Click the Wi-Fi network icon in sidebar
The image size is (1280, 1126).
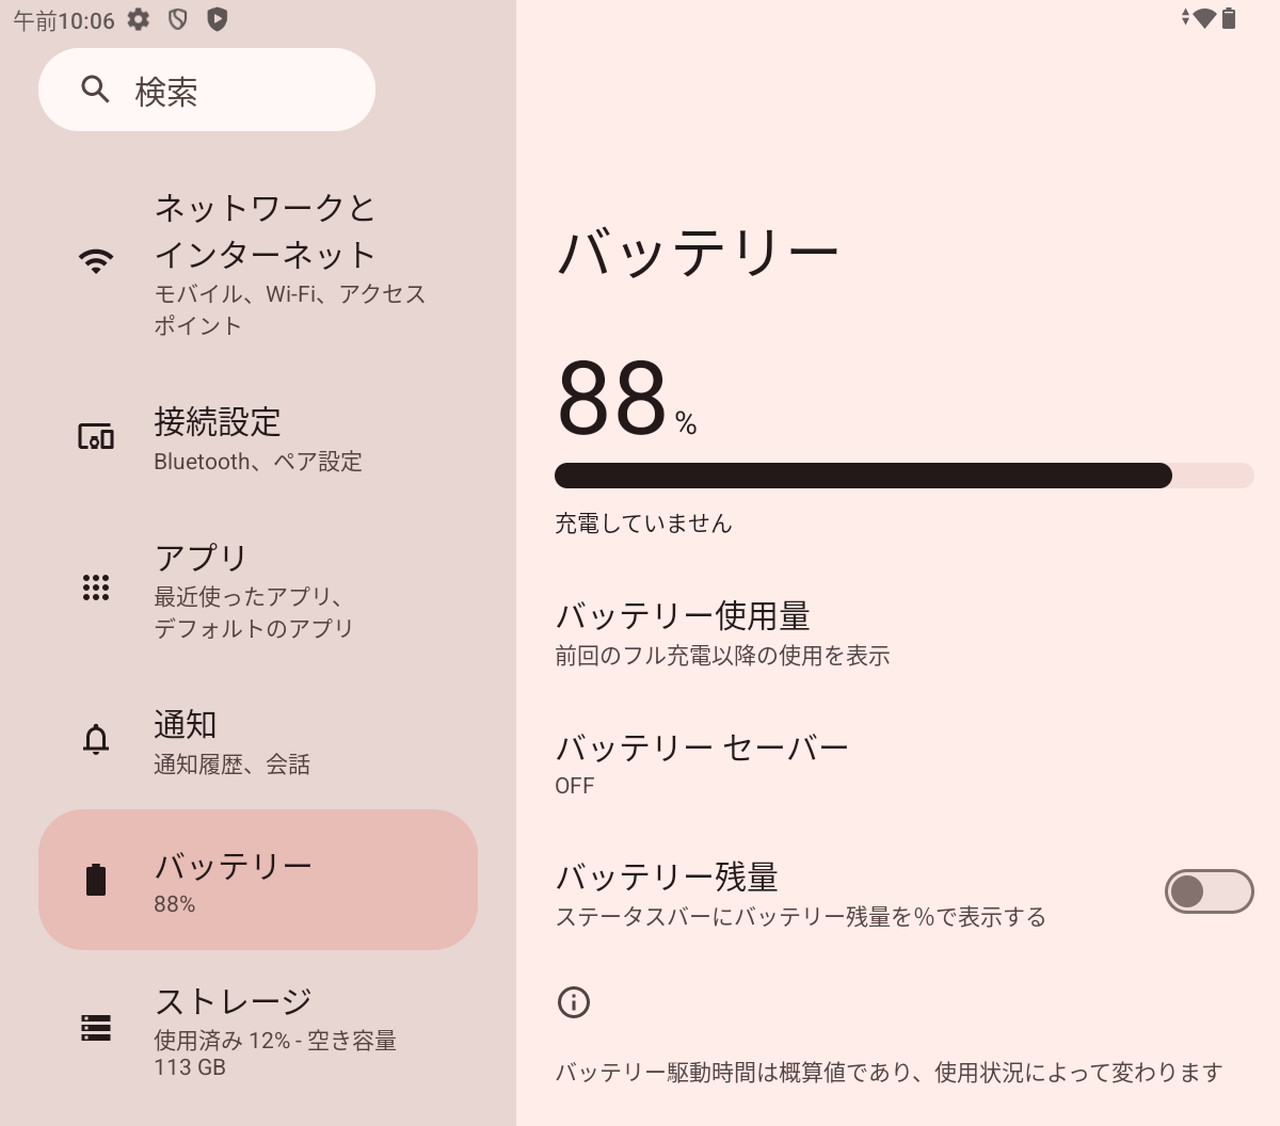(96, 261)
